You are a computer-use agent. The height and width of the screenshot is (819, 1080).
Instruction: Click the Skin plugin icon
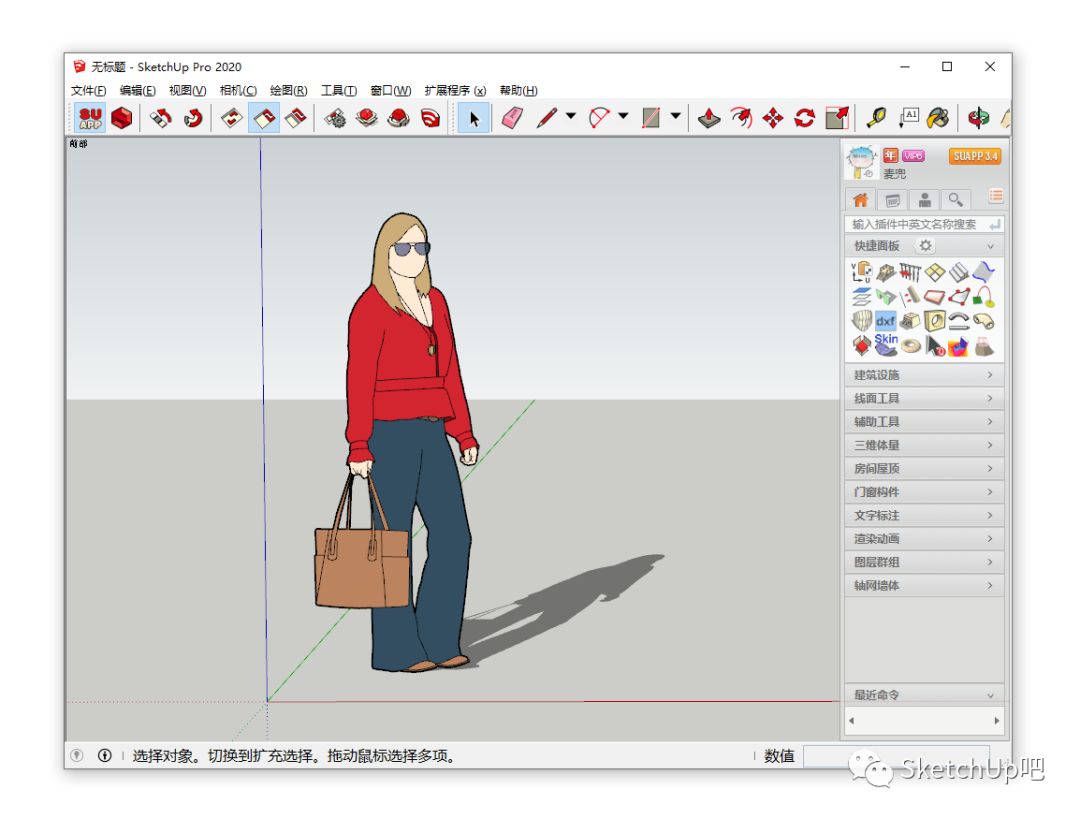click(x=886, y=344)
